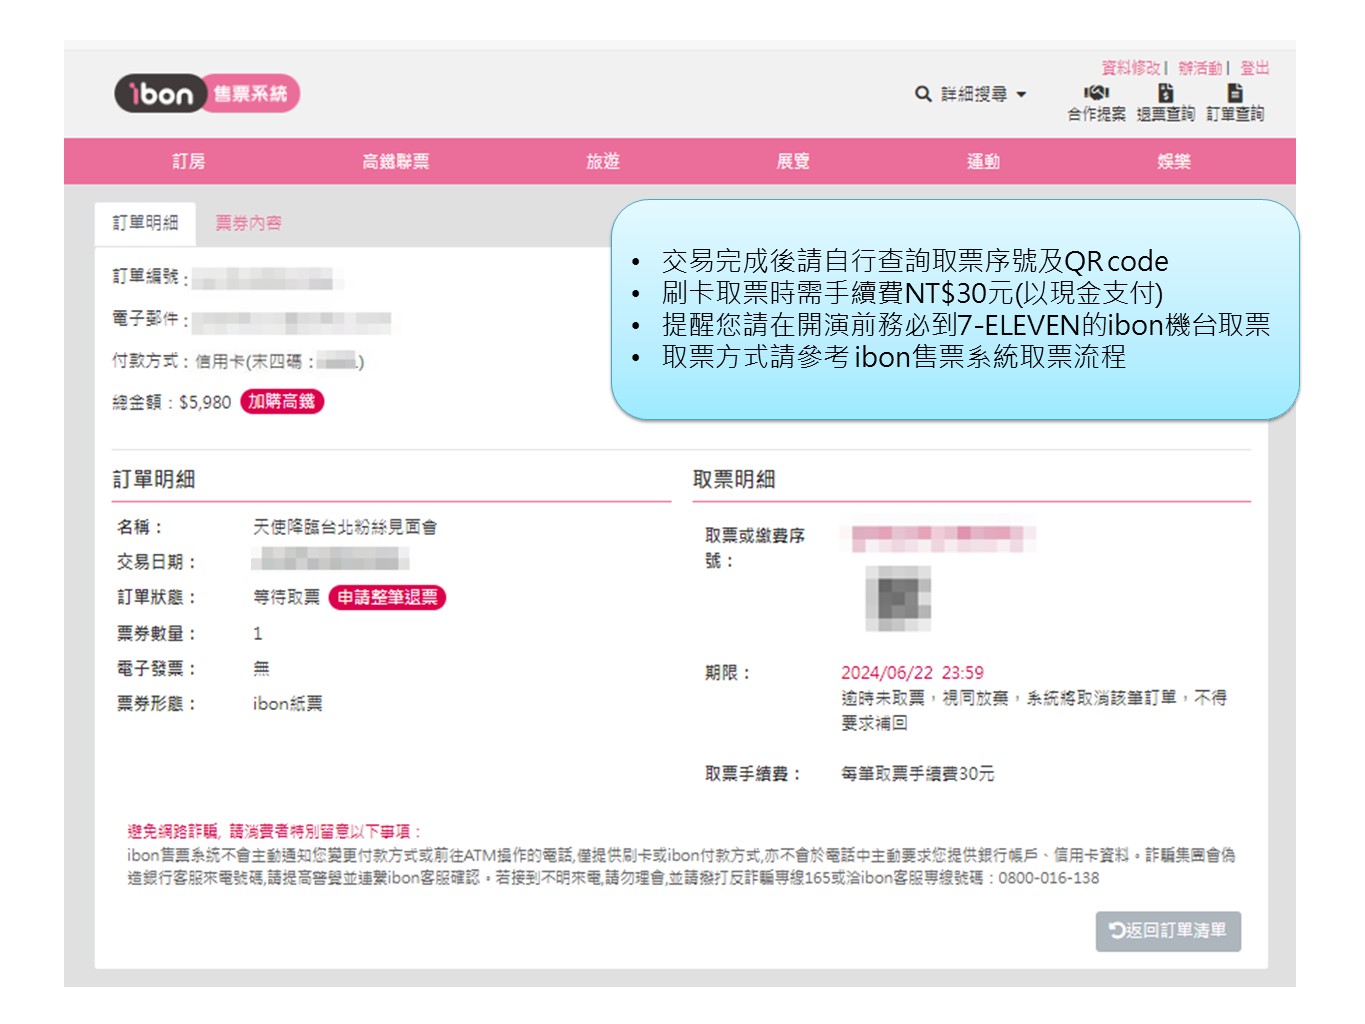Click the blurred QR code image
The height and width of the screenshot is (1024, 1365).
(898, 598)
